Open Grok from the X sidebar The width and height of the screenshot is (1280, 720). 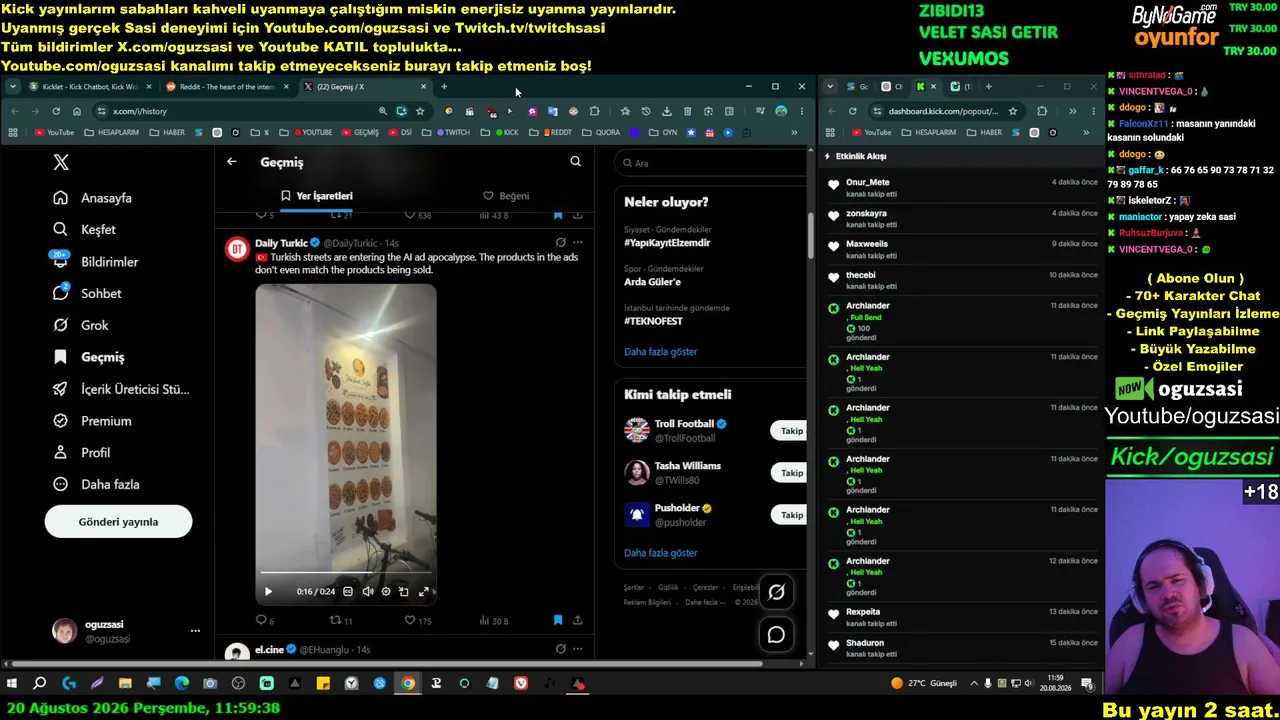(81, 325)
